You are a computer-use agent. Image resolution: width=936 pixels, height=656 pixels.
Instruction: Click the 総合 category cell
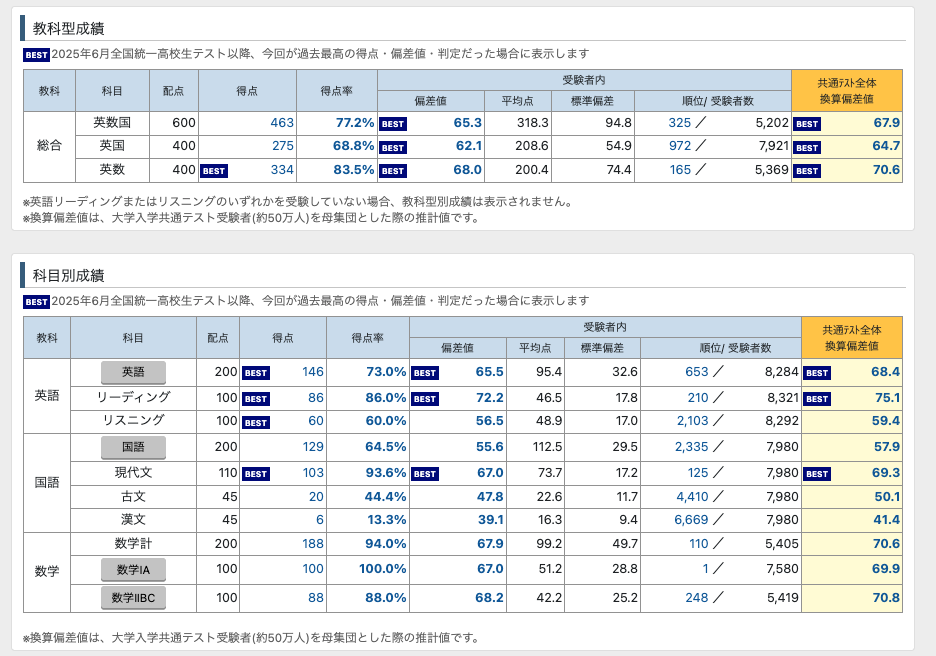(49, 146)
